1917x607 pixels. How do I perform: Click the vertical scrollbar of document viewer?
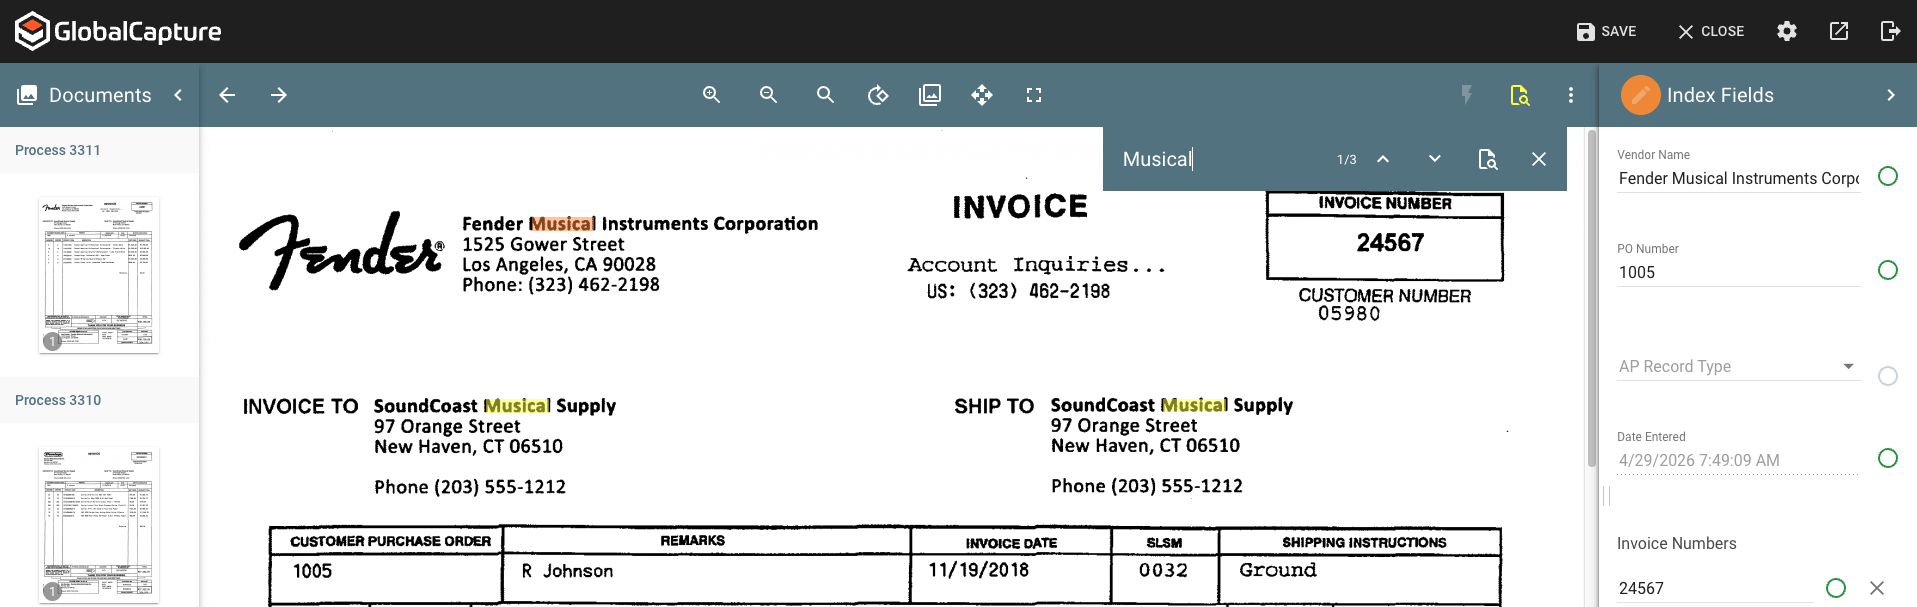pos(1592,298)
